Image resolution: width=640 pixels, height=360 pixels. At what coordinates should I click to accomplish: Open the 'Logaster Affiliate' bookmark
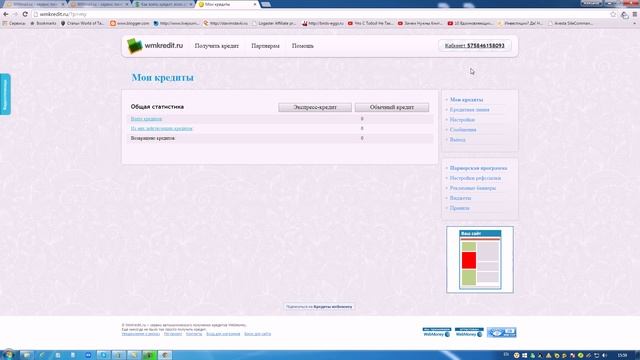tap(274, 23)
